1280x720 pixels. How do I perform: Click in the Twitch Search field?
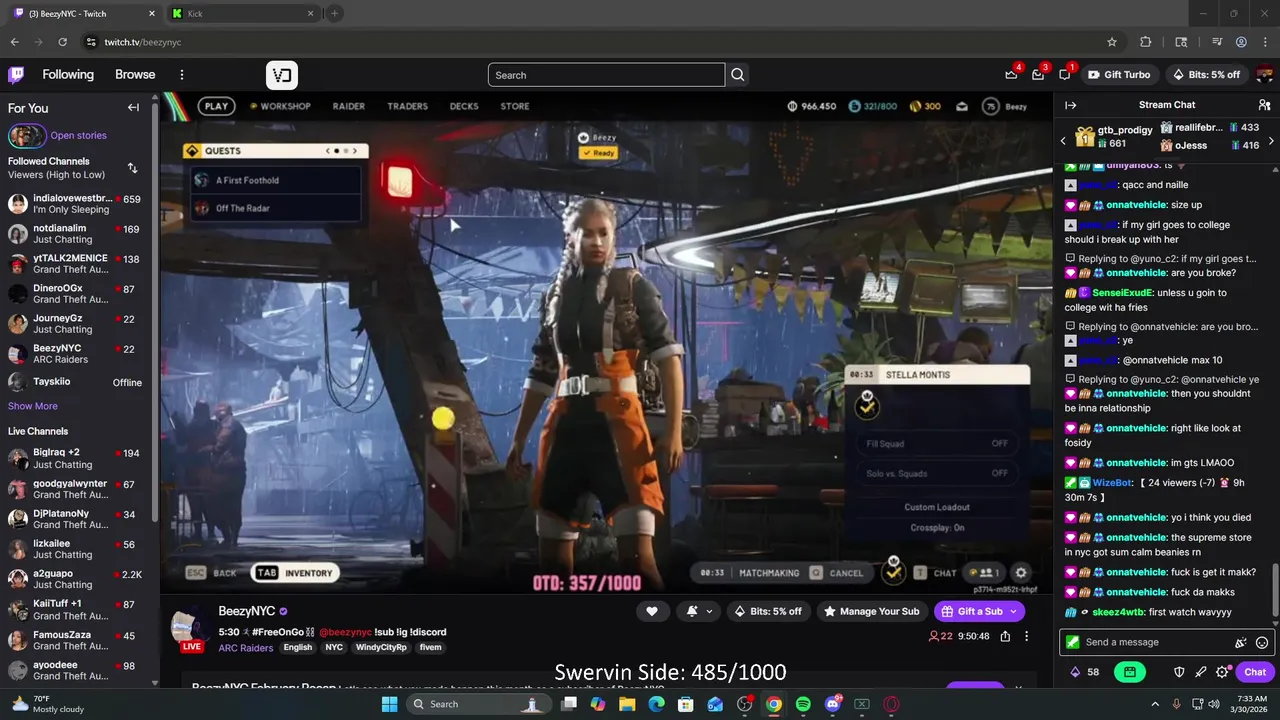(x=606, y=75)
